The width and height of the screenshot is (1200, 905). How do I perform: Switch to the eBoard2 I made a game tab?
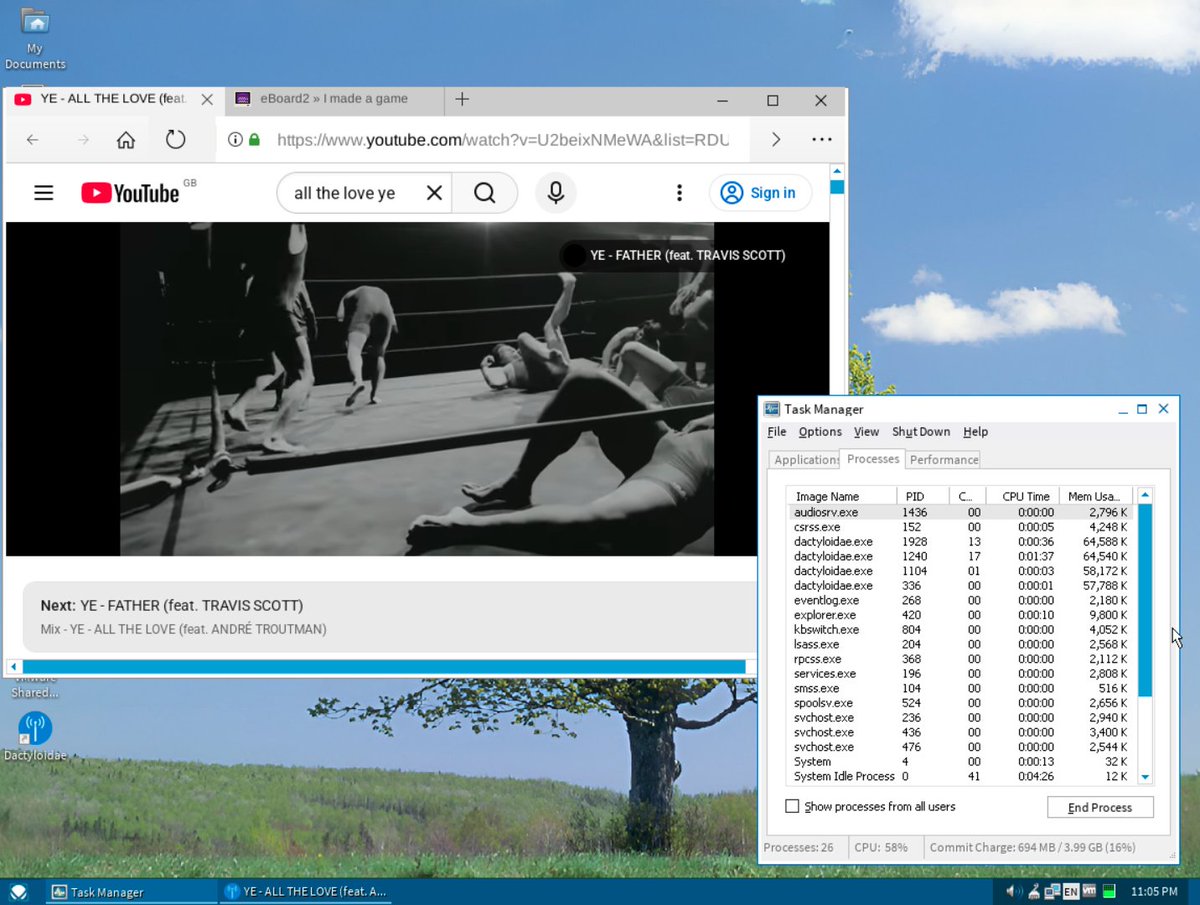(x=334, y=99)
